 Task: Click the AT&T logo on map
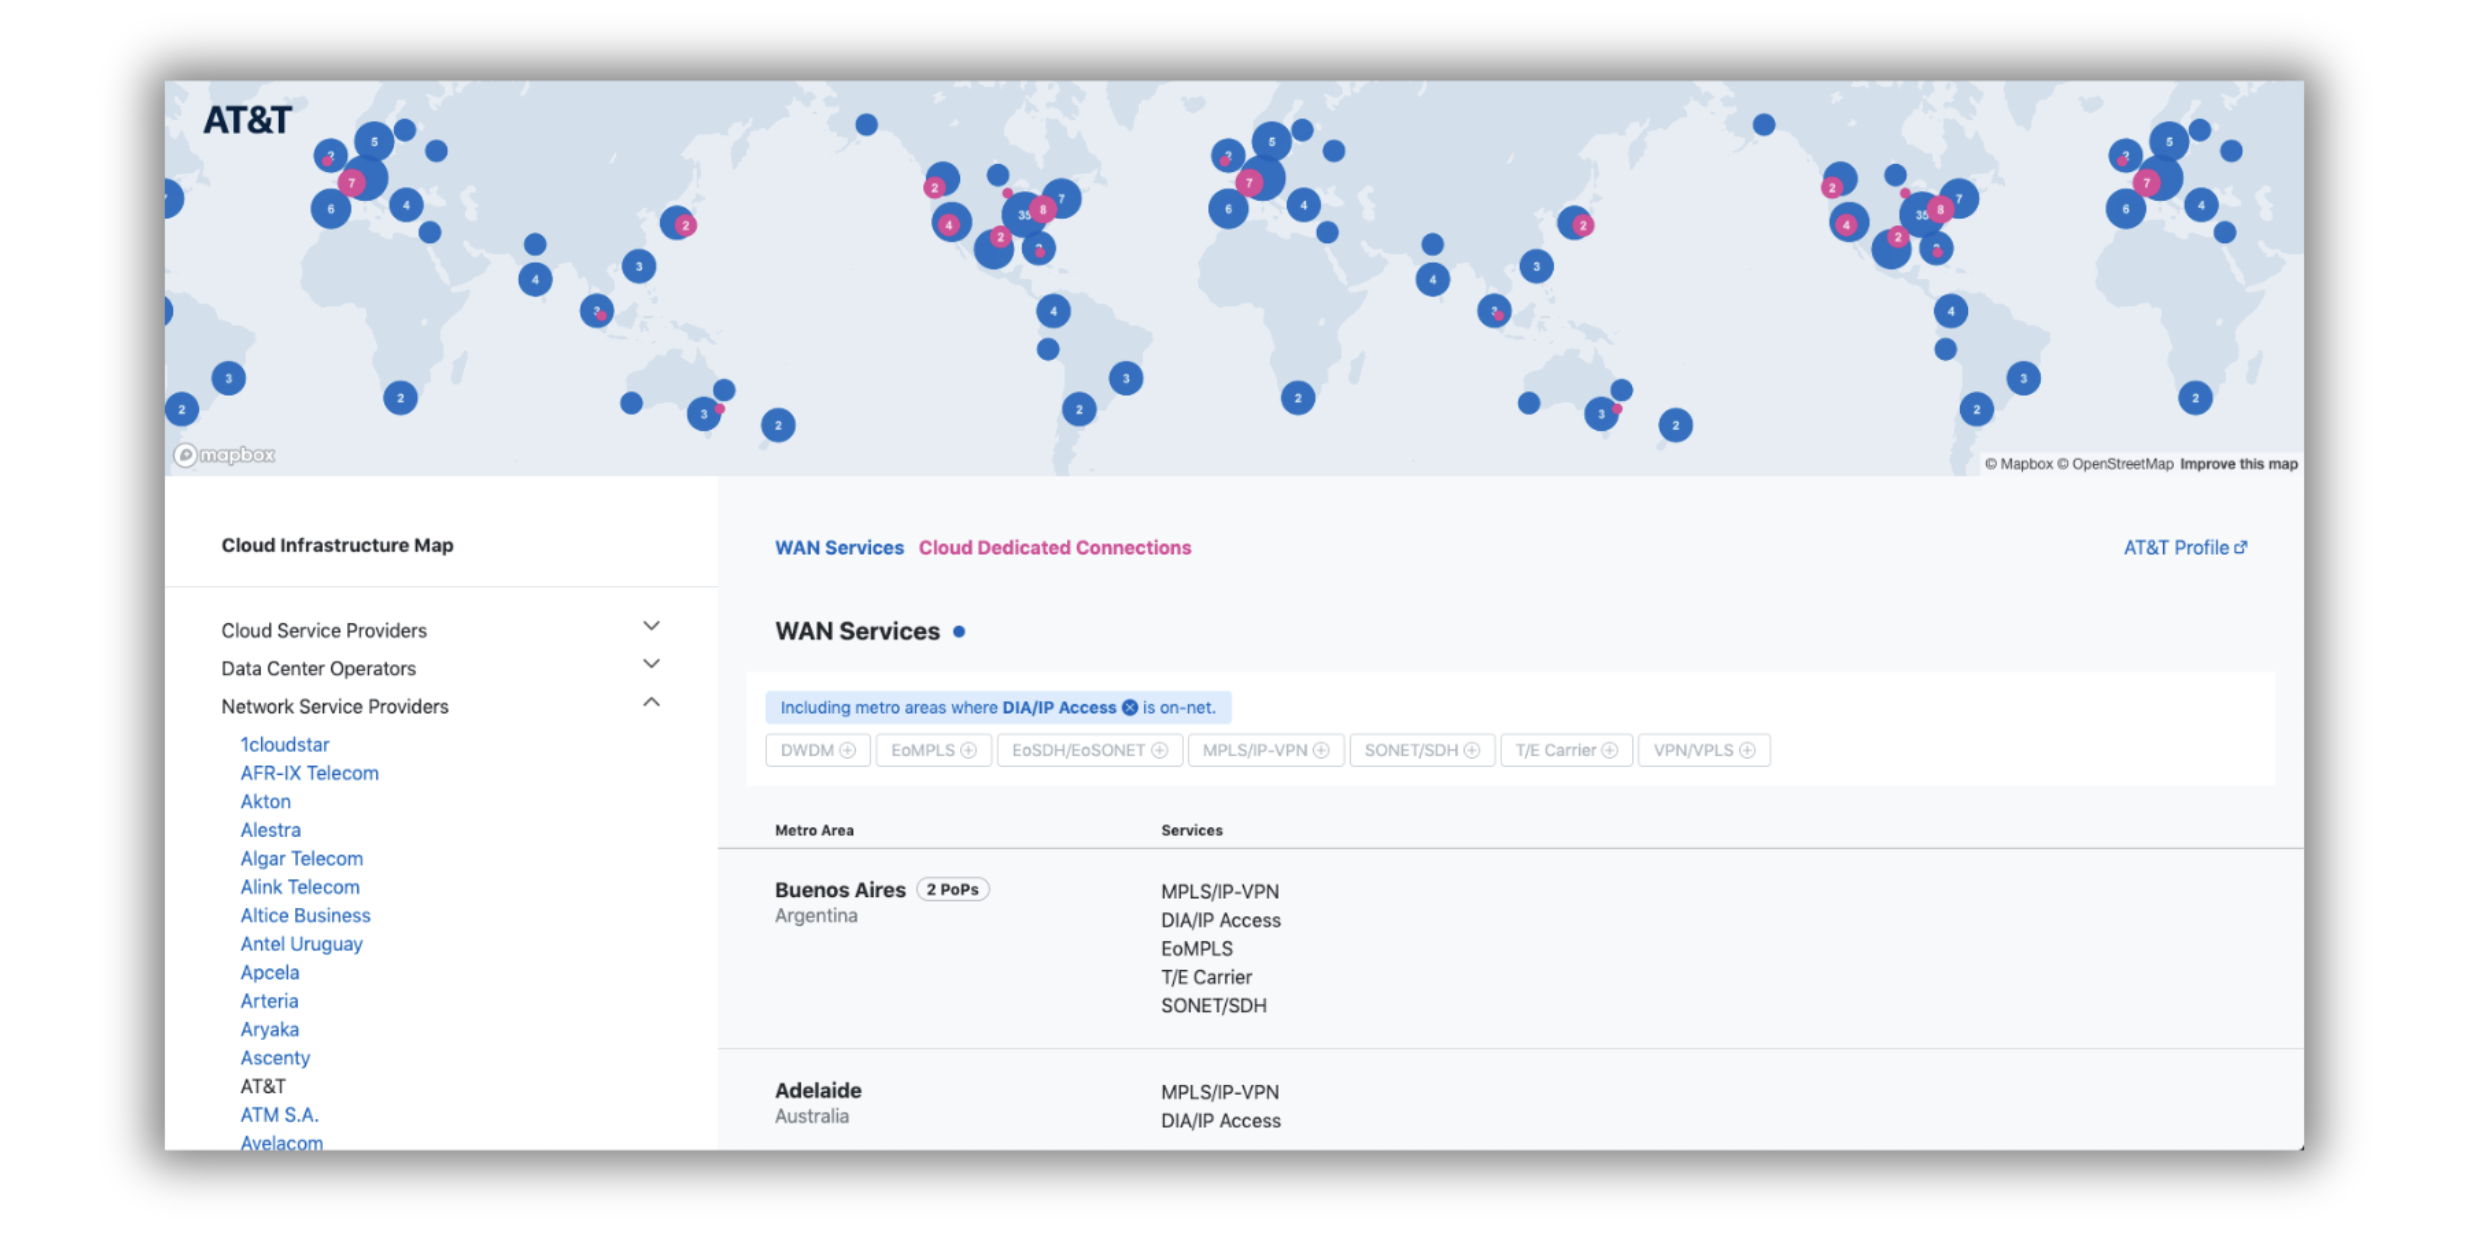click(247, 120)
